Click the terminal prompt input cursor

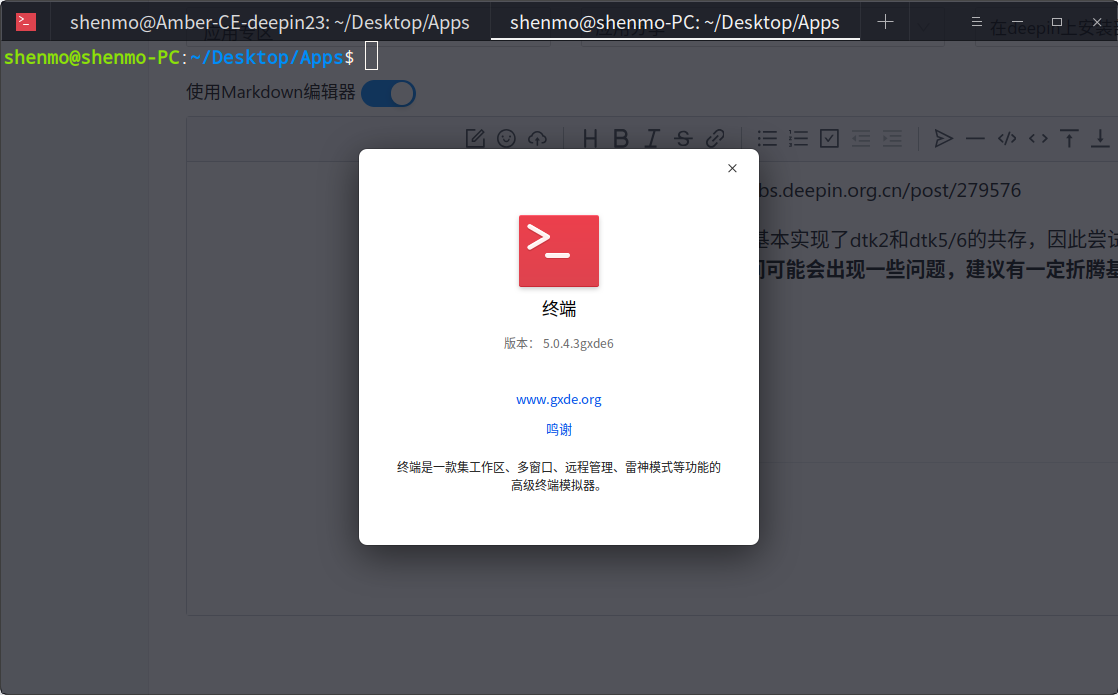tap(371, 56)
